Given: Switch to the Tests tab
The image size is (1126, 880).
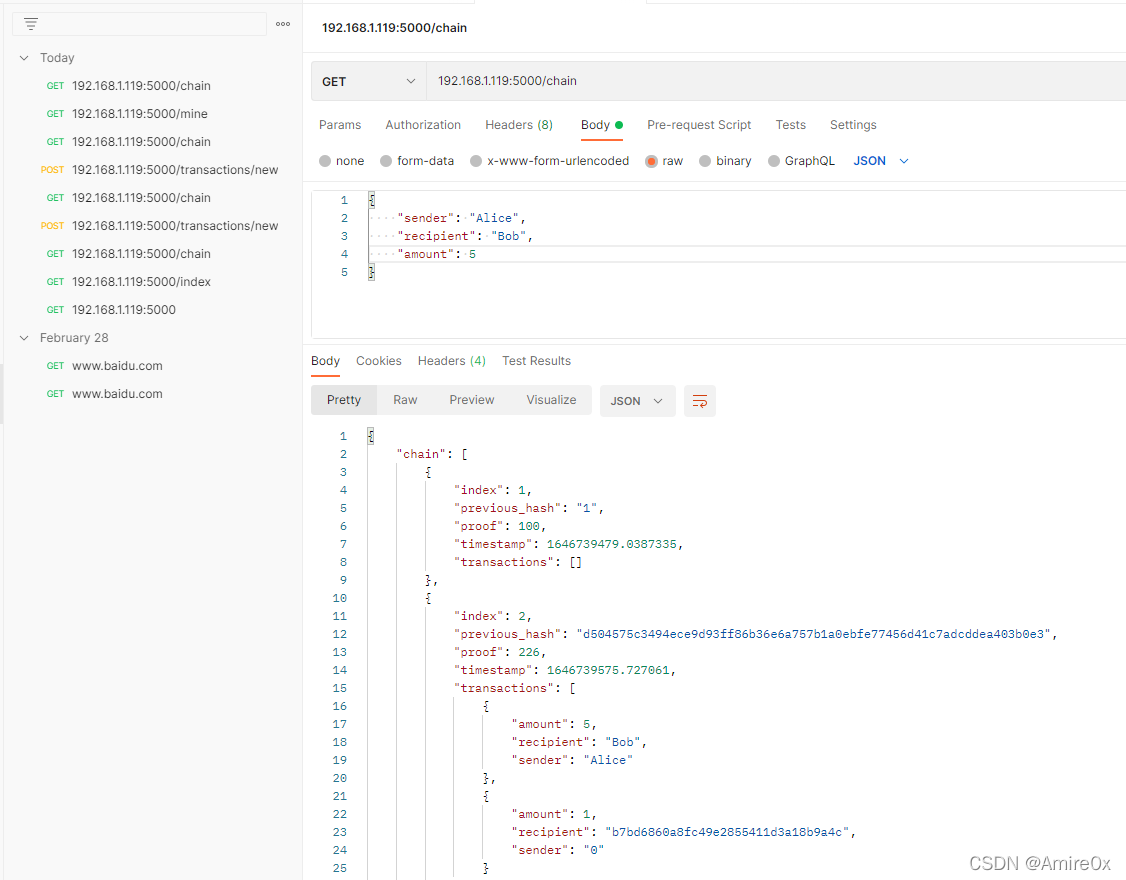Looking at the screenshot, I should click(x=791, y=125).
